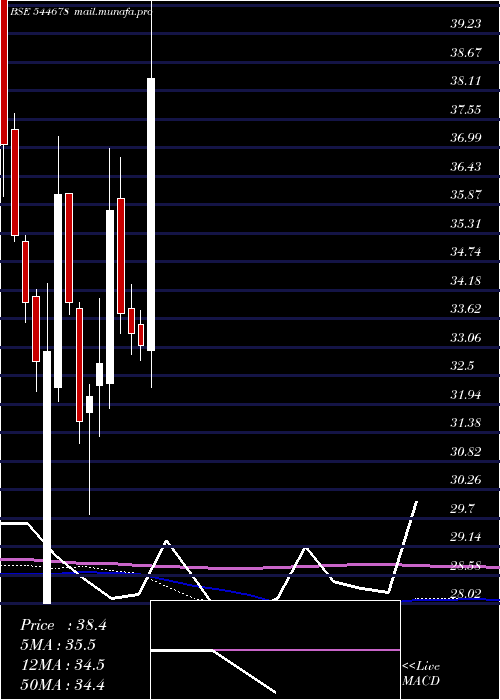Click the mail.munafa.pro site label
This screenshot has width=500, height=700.
pyautogui.click(x=113, y=12)
